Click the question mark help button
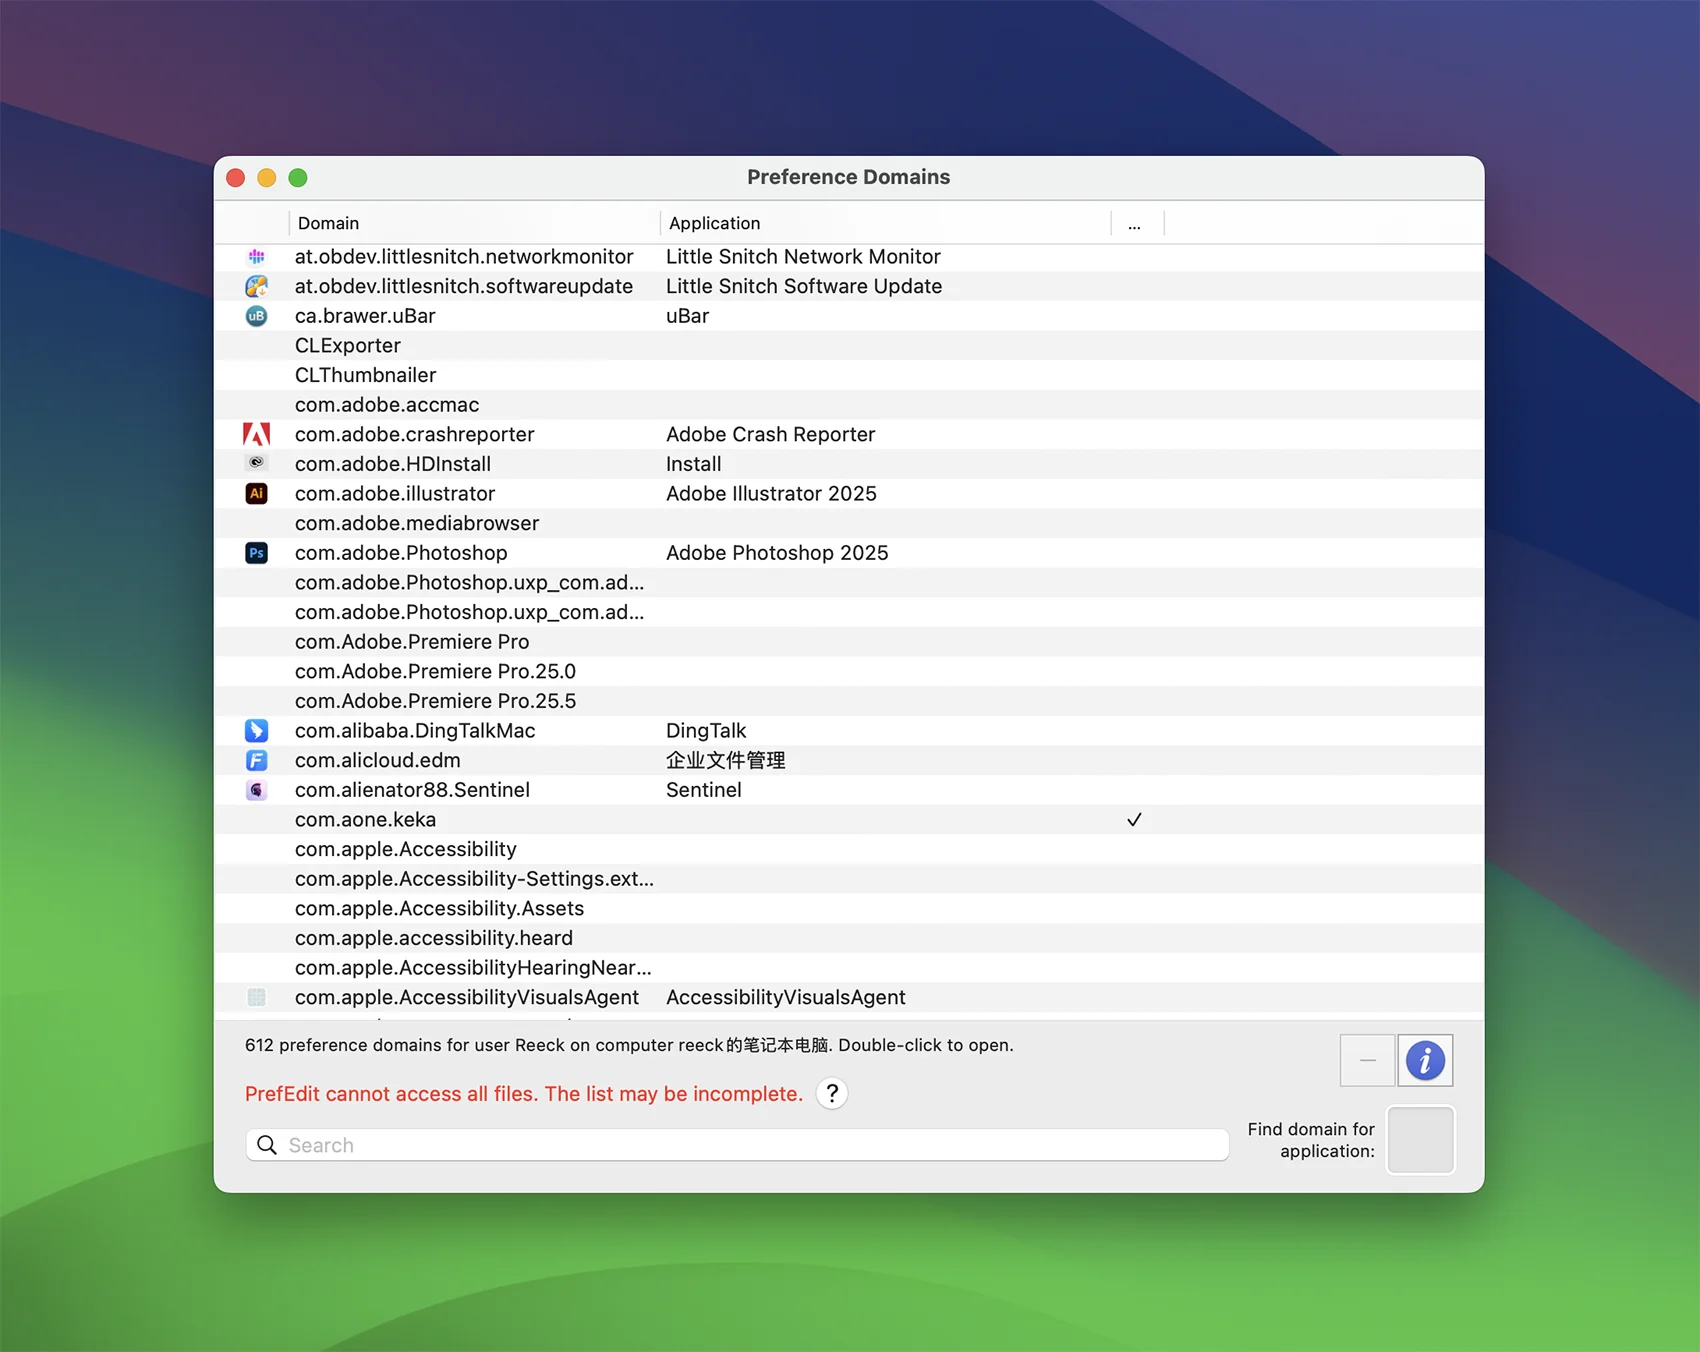 [x=832, y=1093]
